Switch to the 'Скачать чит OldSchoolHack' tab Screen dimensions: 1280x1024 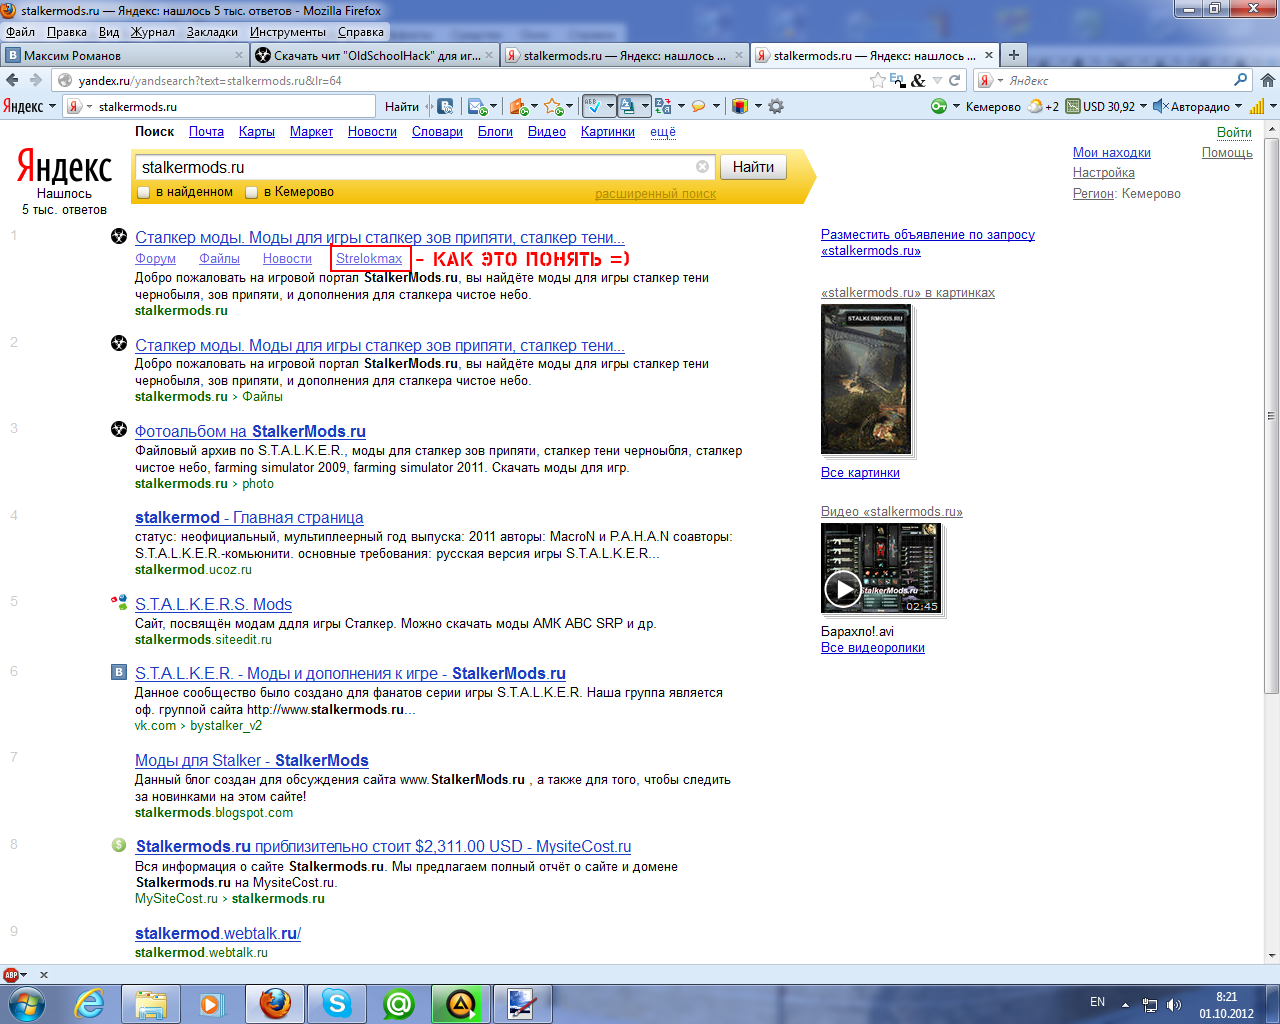coord(375,55)
